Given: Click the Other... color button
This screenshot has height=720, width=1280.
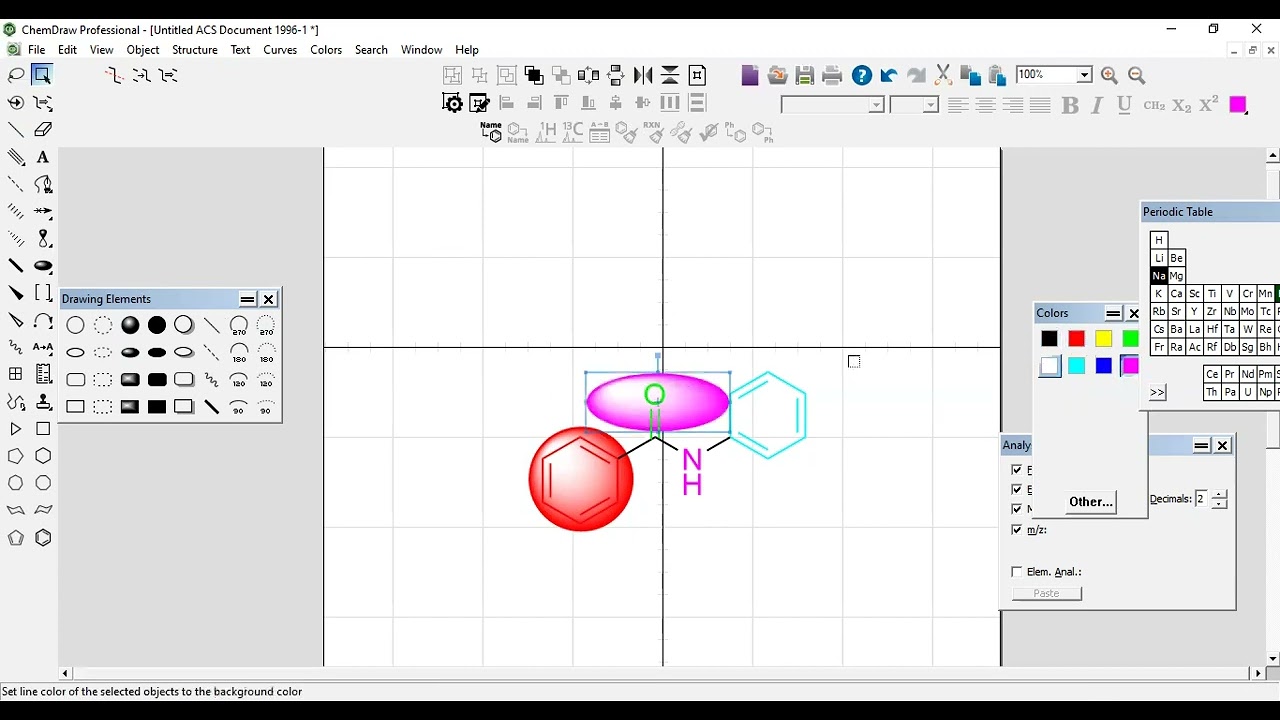Looking at the screenshot, I should tap(1091, 502).
